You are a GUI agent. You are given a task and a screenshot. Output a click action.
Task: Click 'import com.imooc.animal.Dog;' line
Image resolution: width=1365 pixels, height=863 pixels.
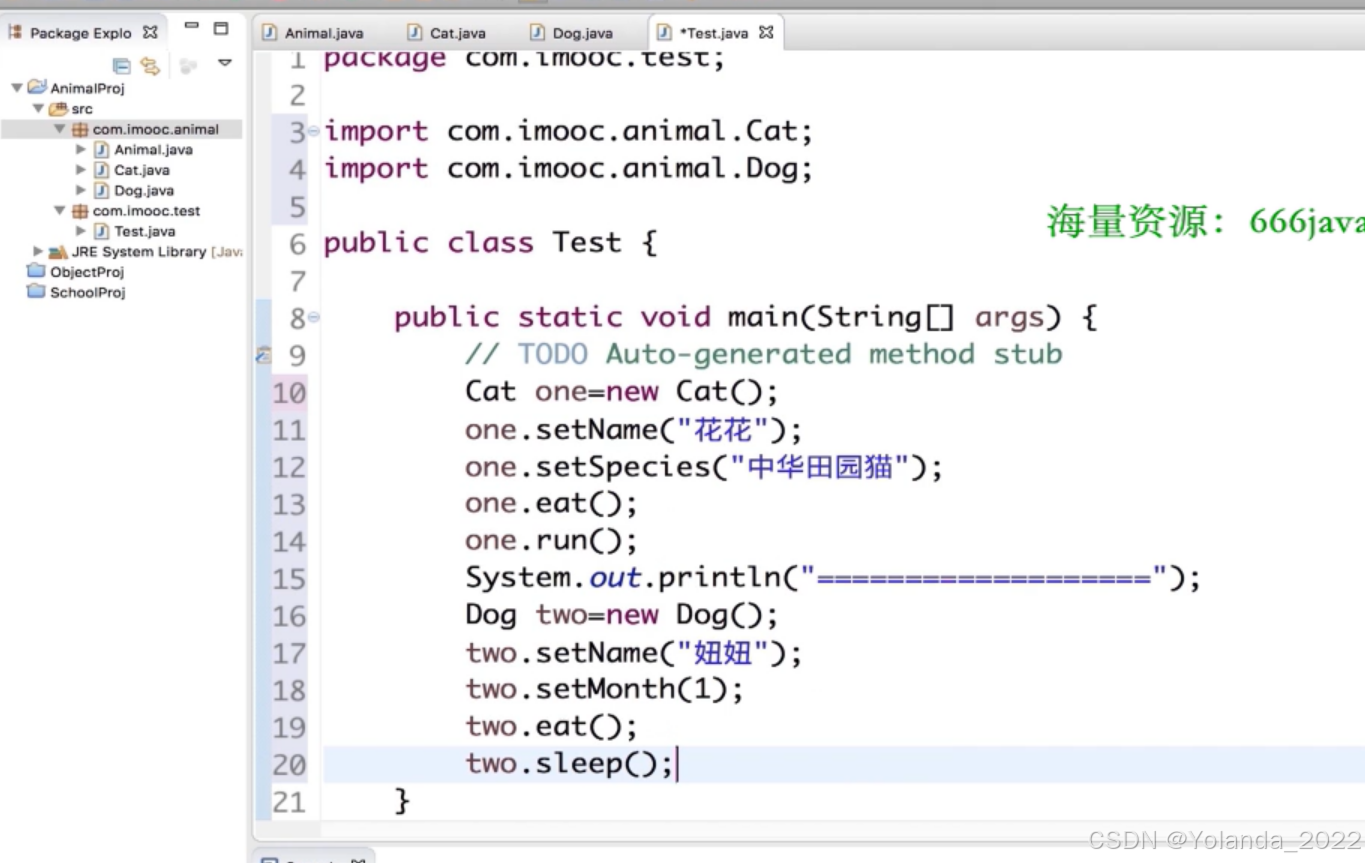point(568,169)
